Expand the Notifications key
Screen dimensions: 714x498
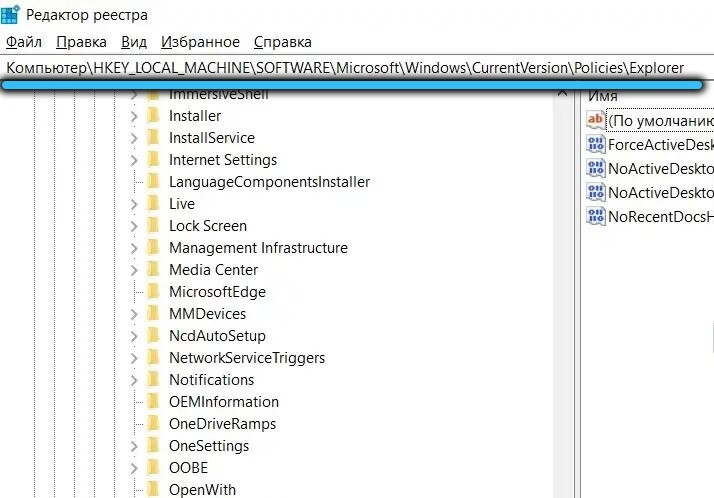134,380
